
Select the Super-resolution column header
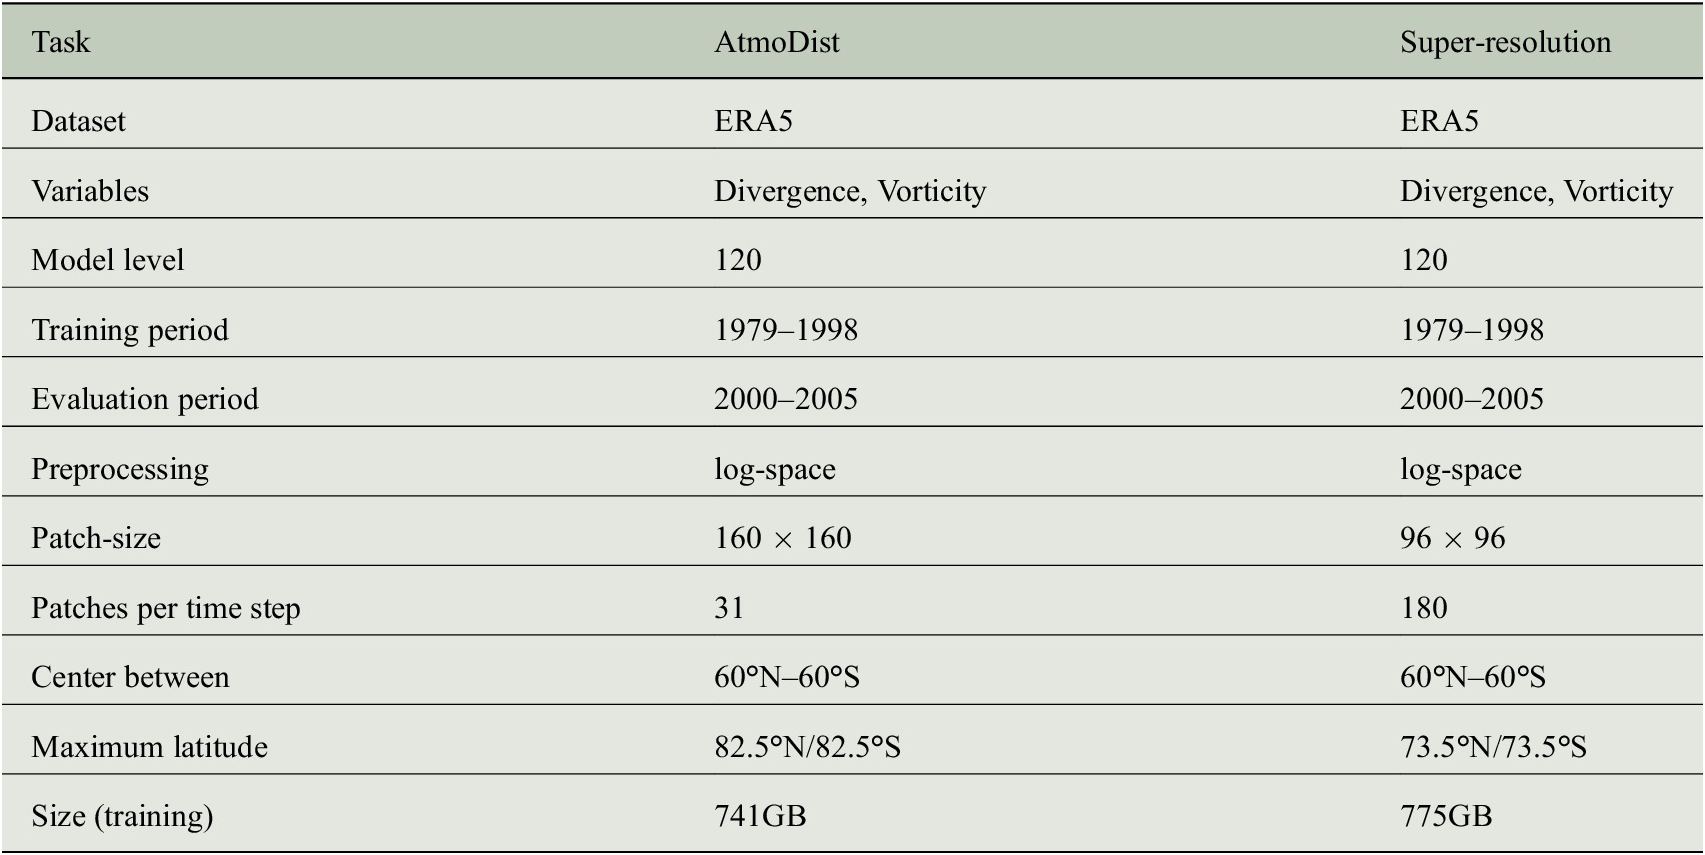pyautogui.click(x=1505, y=42)
